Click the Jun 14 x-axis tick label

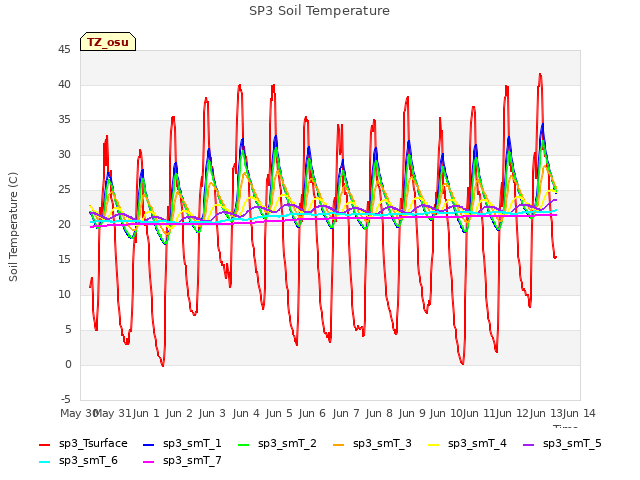click(x=579, y=413)
